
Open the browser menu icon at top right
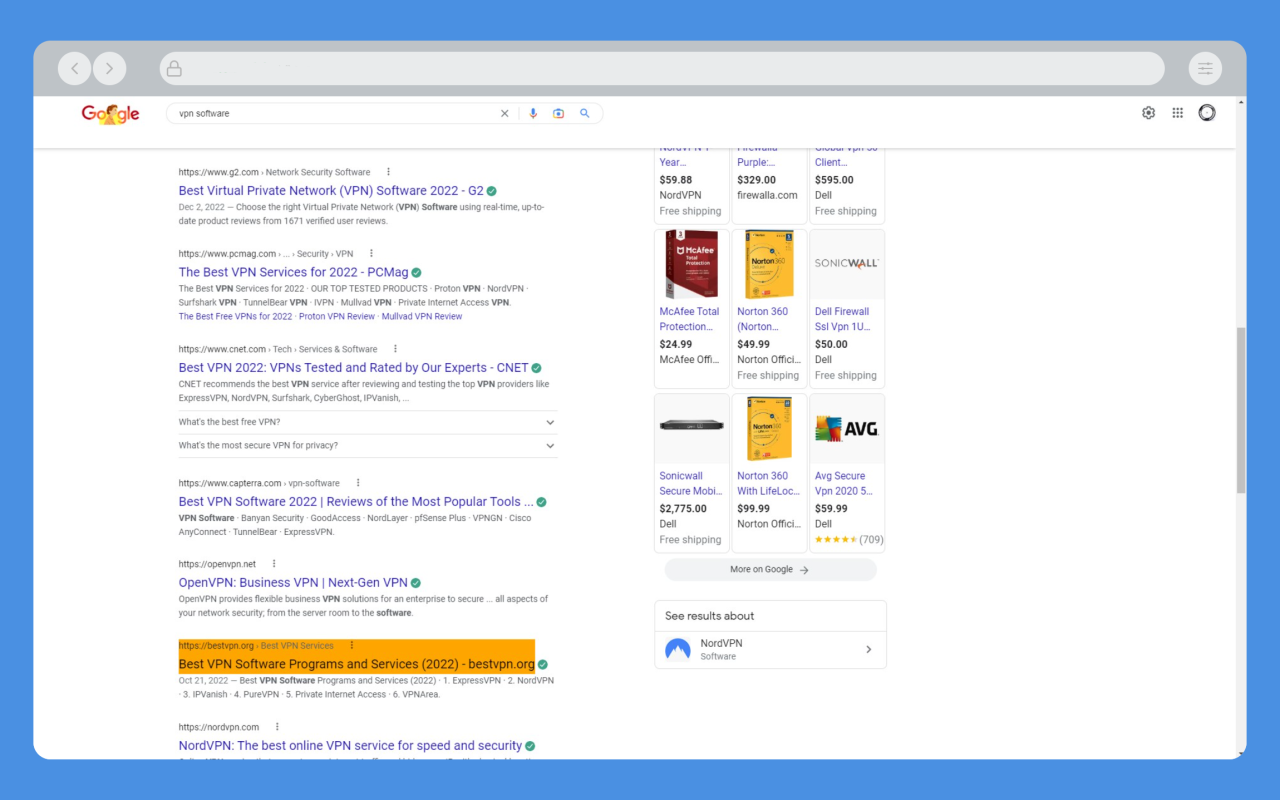point(1205,68)
